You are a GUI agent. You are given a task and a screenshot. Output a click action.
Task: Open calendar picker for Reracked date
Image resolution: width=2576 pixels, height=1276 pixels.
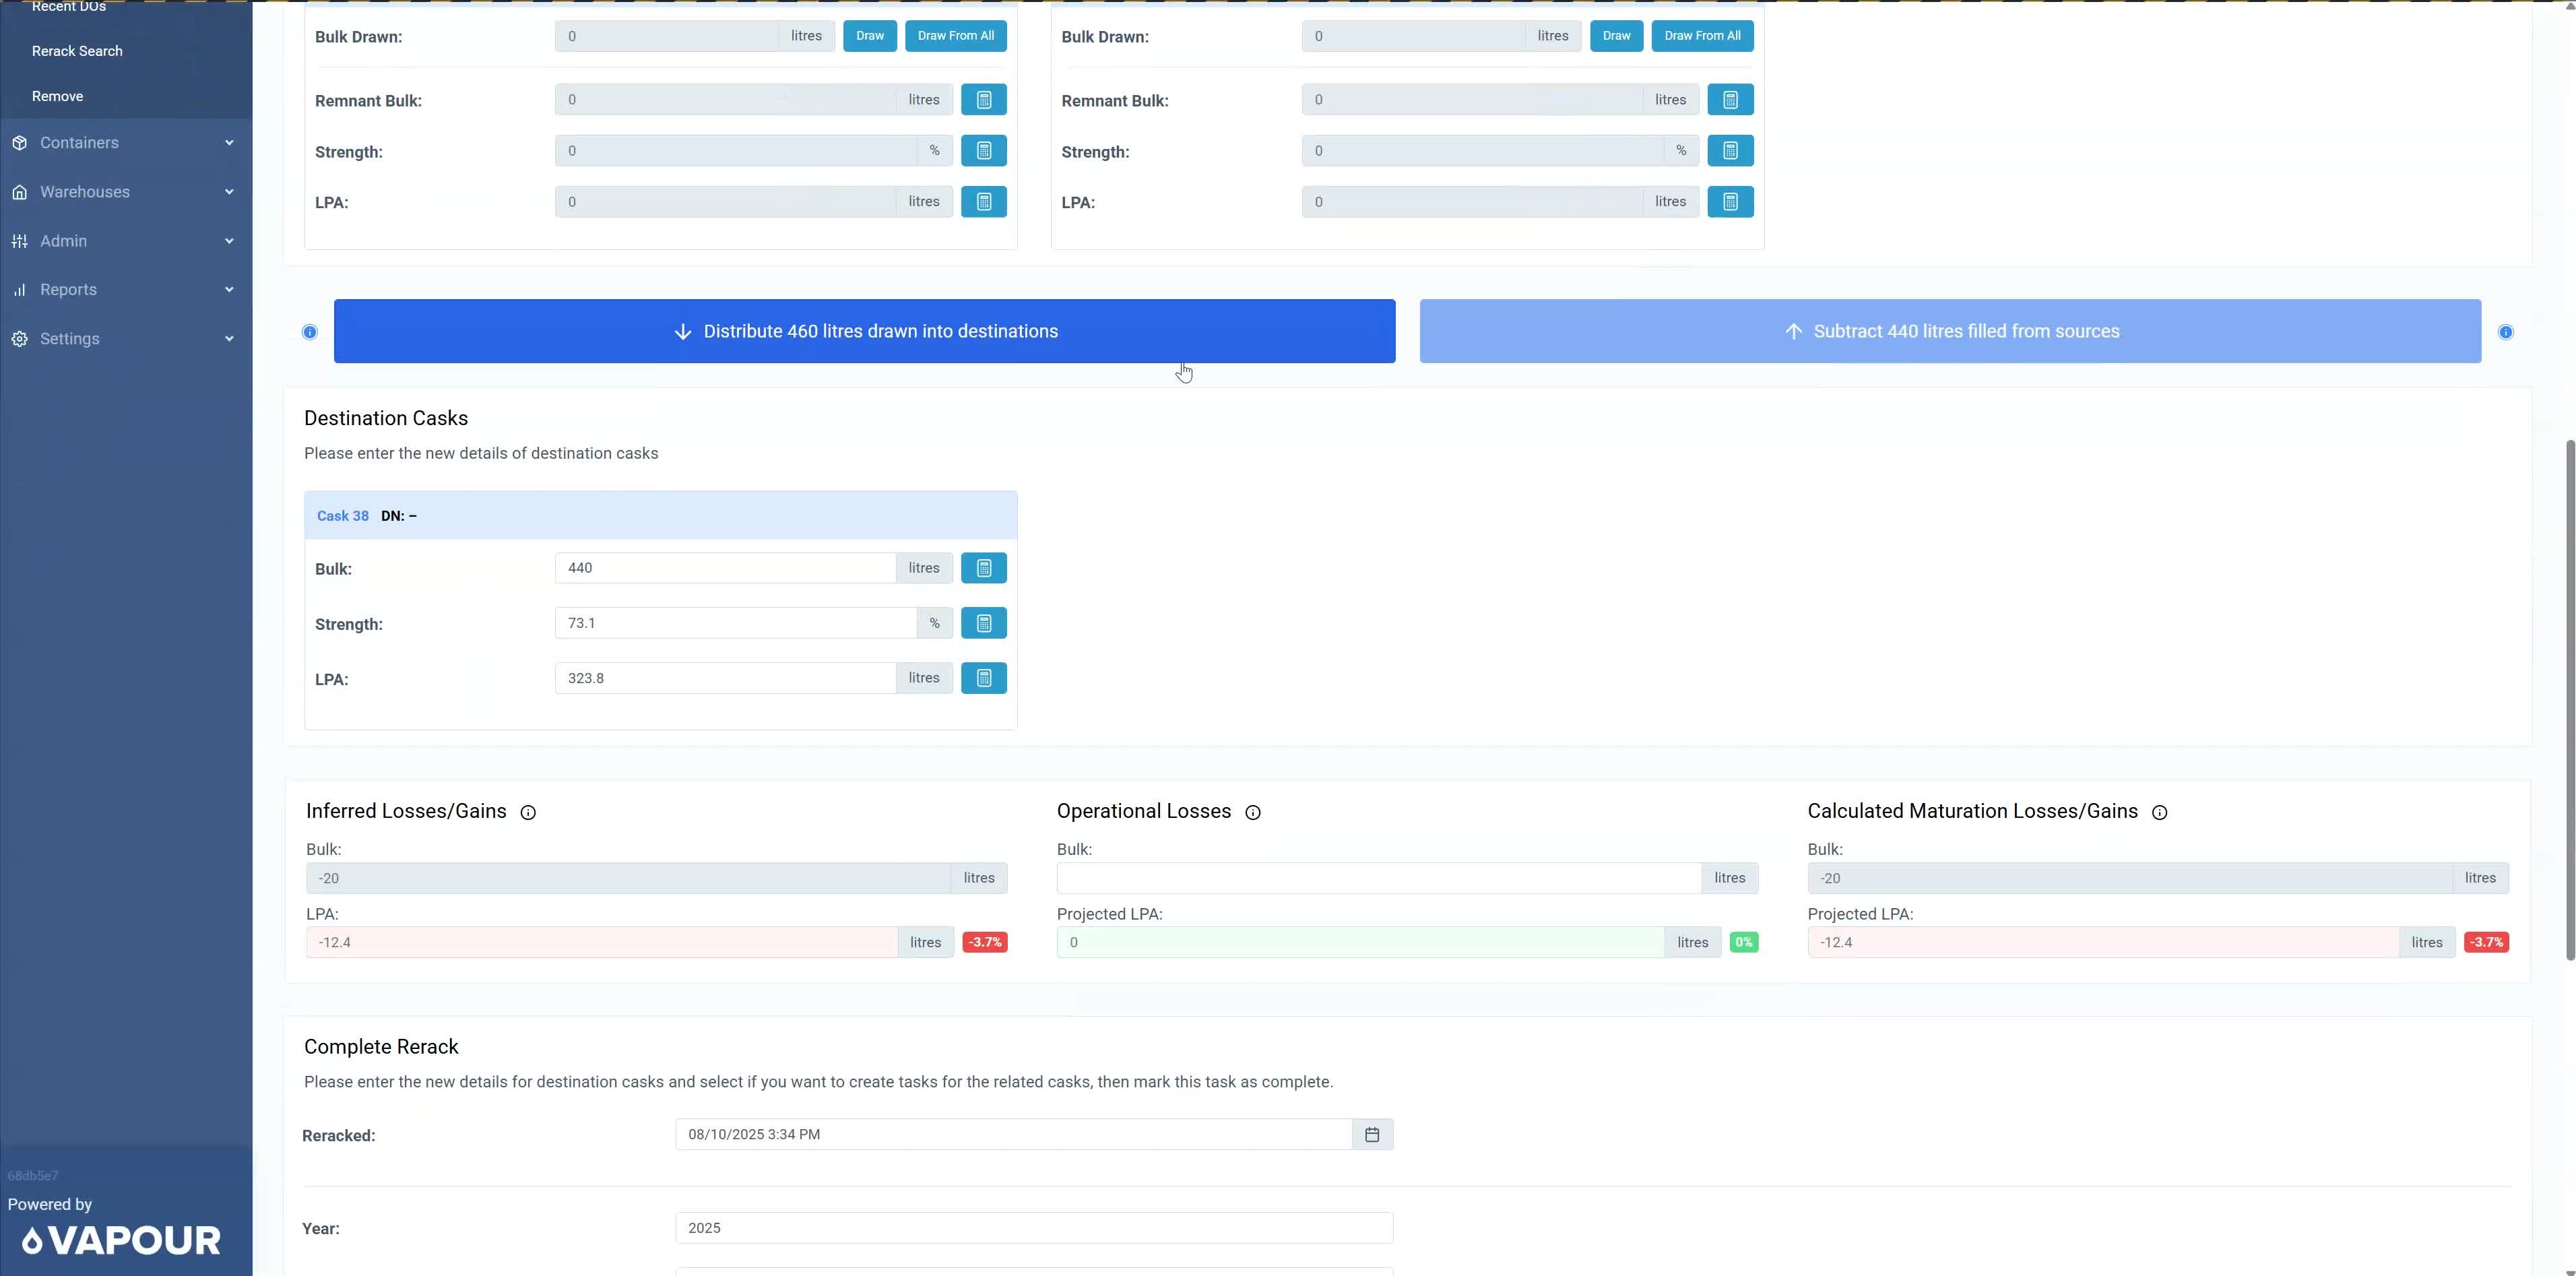pyautogui.click(x=1372, y=1135)
